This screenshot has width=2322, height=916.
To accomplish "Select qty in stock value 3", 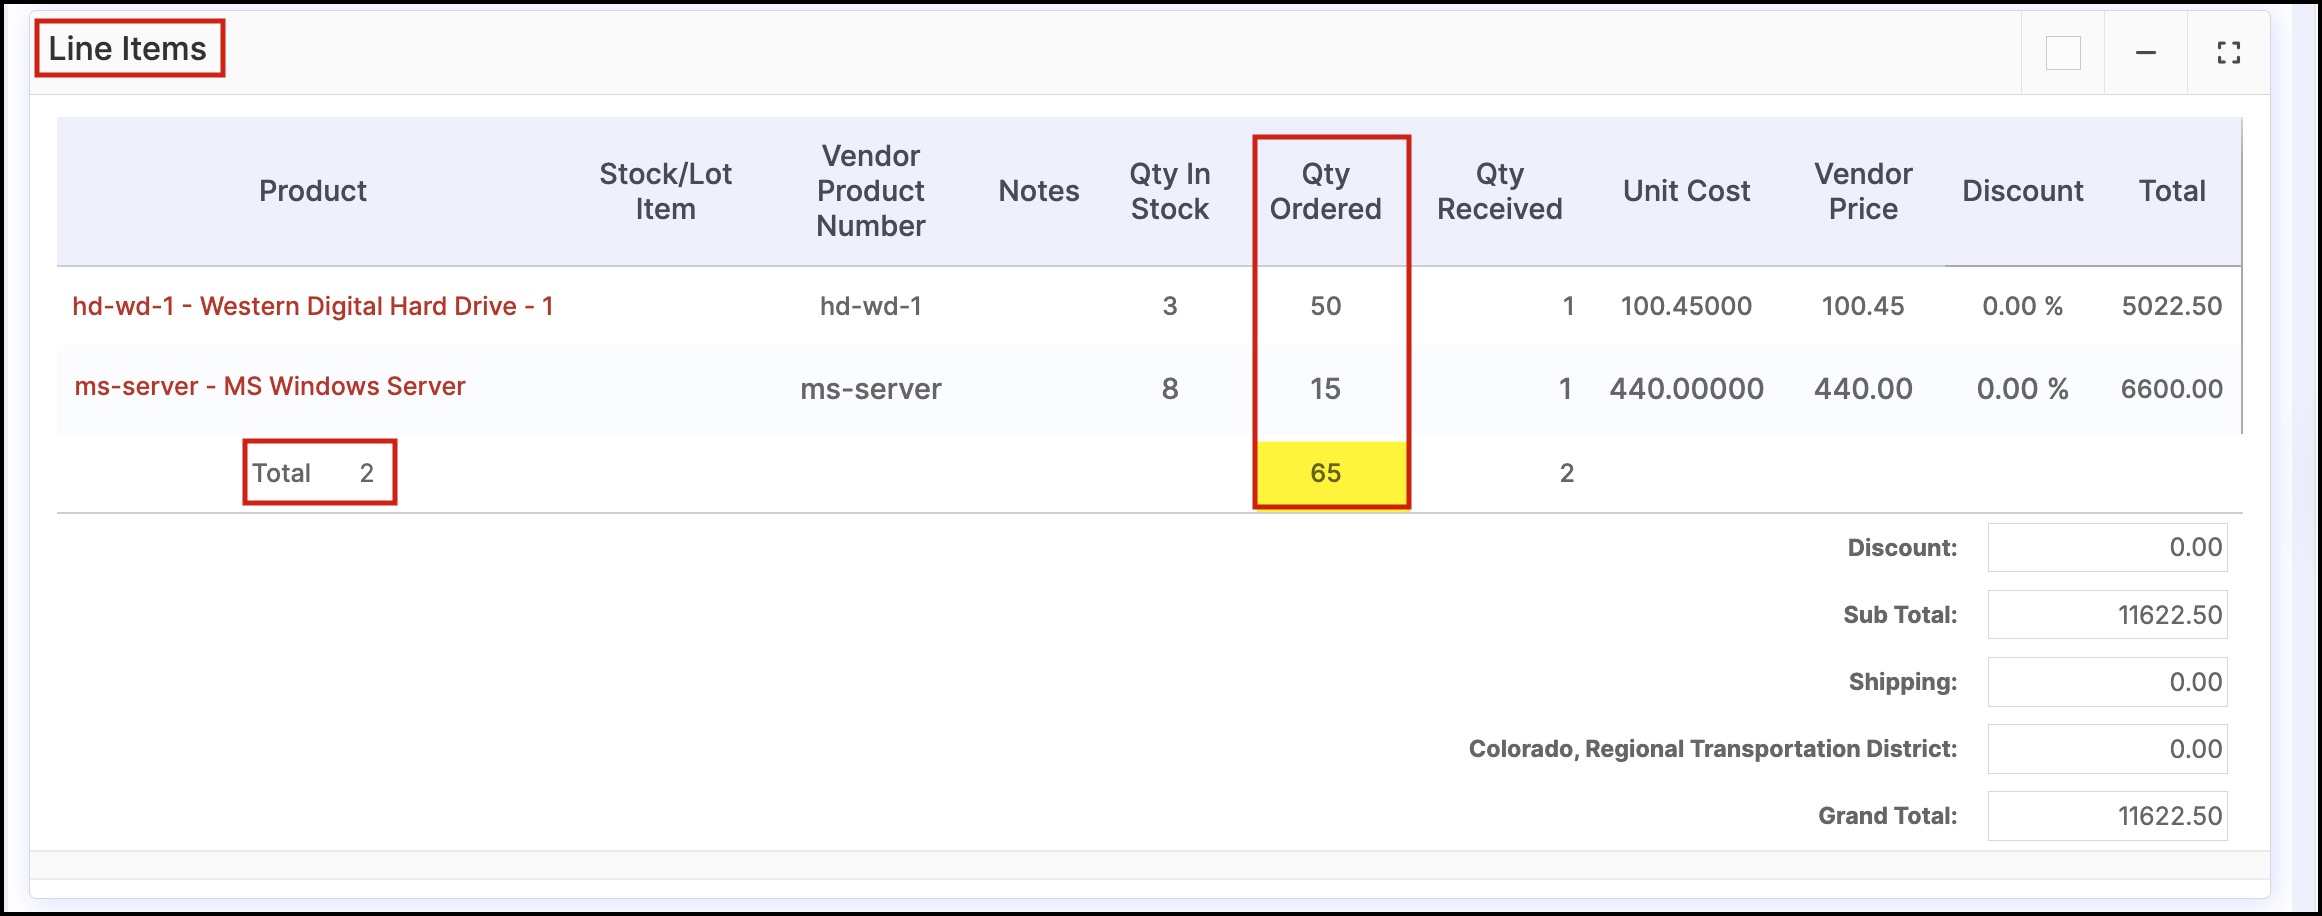I will click(x=1170, y=306).
